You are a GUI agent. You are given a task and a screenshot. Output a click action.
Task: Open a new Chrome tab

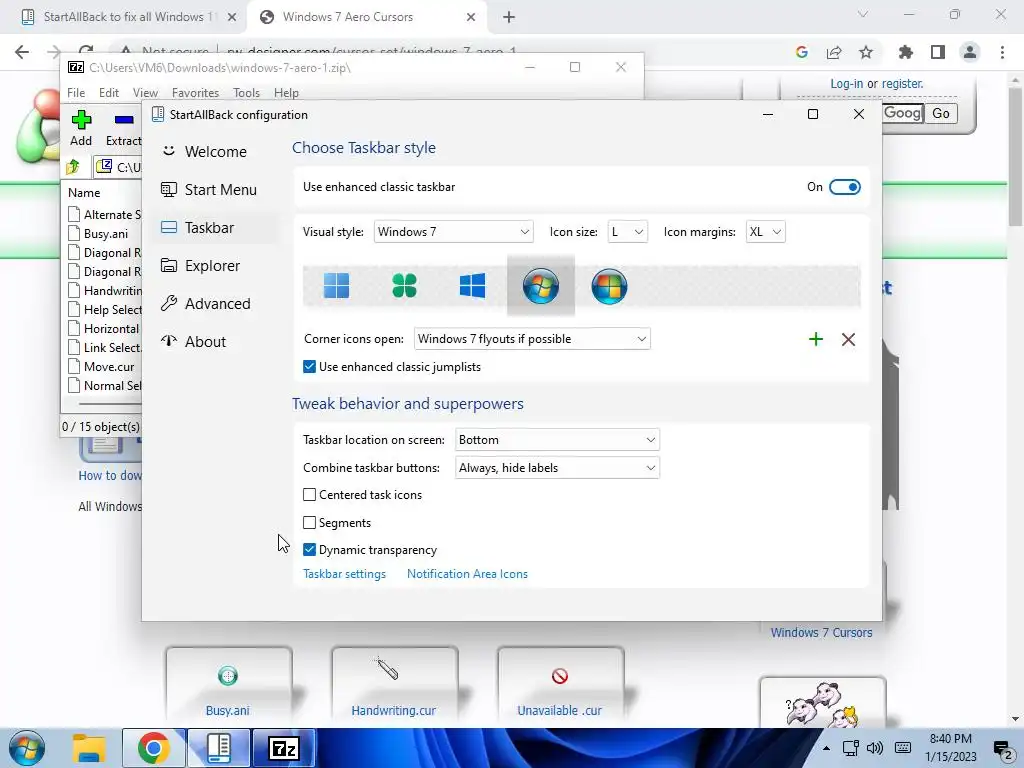coord(509,18)
